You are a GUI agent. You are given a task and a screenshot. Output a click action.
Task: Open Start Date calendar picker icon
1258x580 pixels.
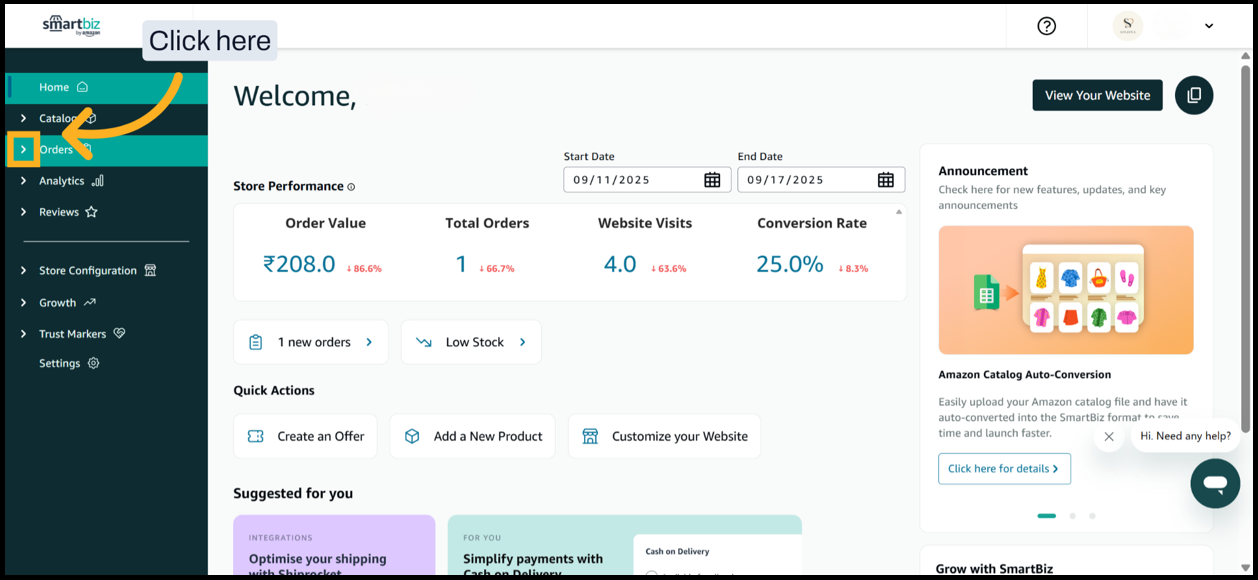[x=712, y=180]
